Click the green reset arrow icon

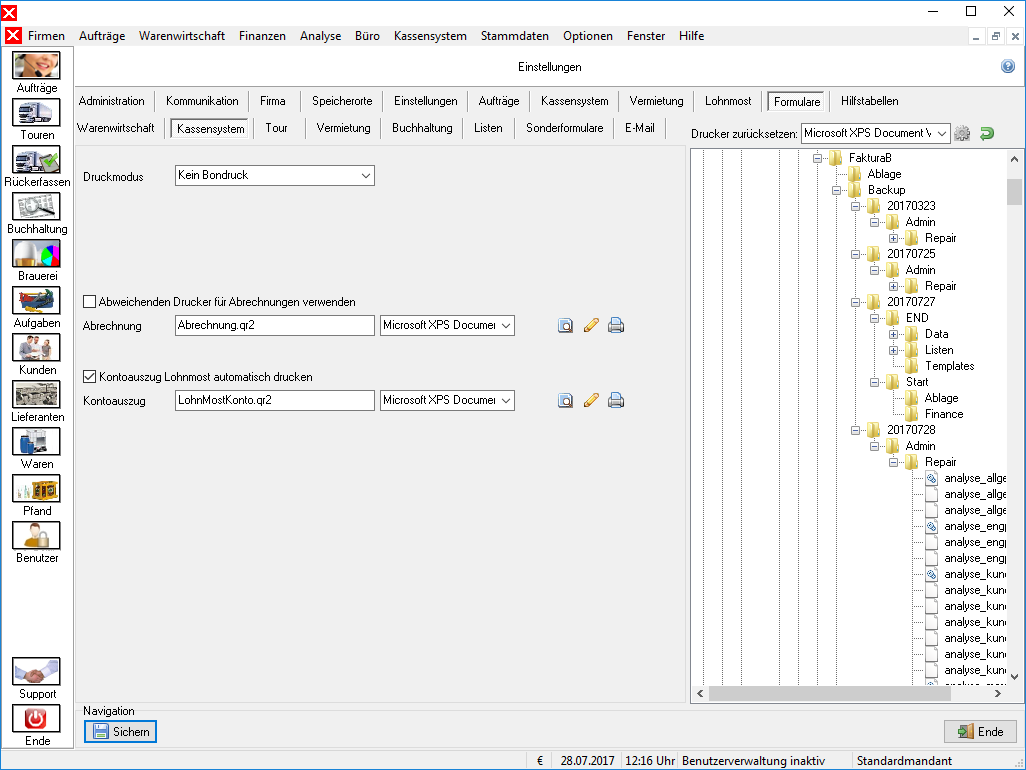987,133
